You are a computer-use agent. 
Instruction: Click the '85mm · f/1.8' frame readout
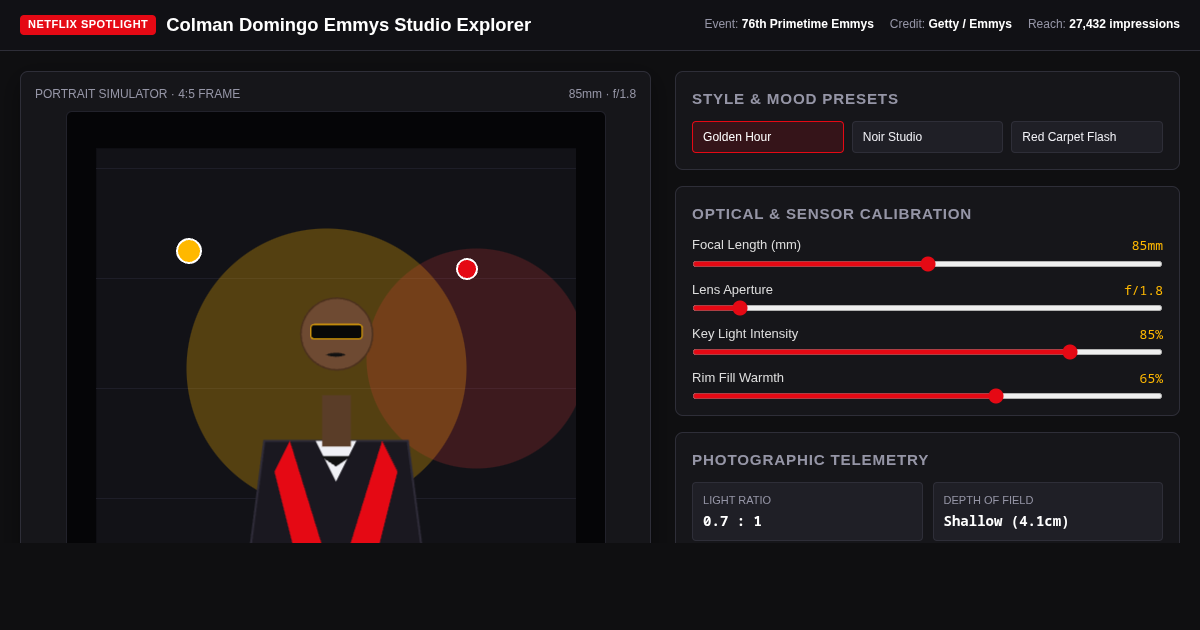602,94
